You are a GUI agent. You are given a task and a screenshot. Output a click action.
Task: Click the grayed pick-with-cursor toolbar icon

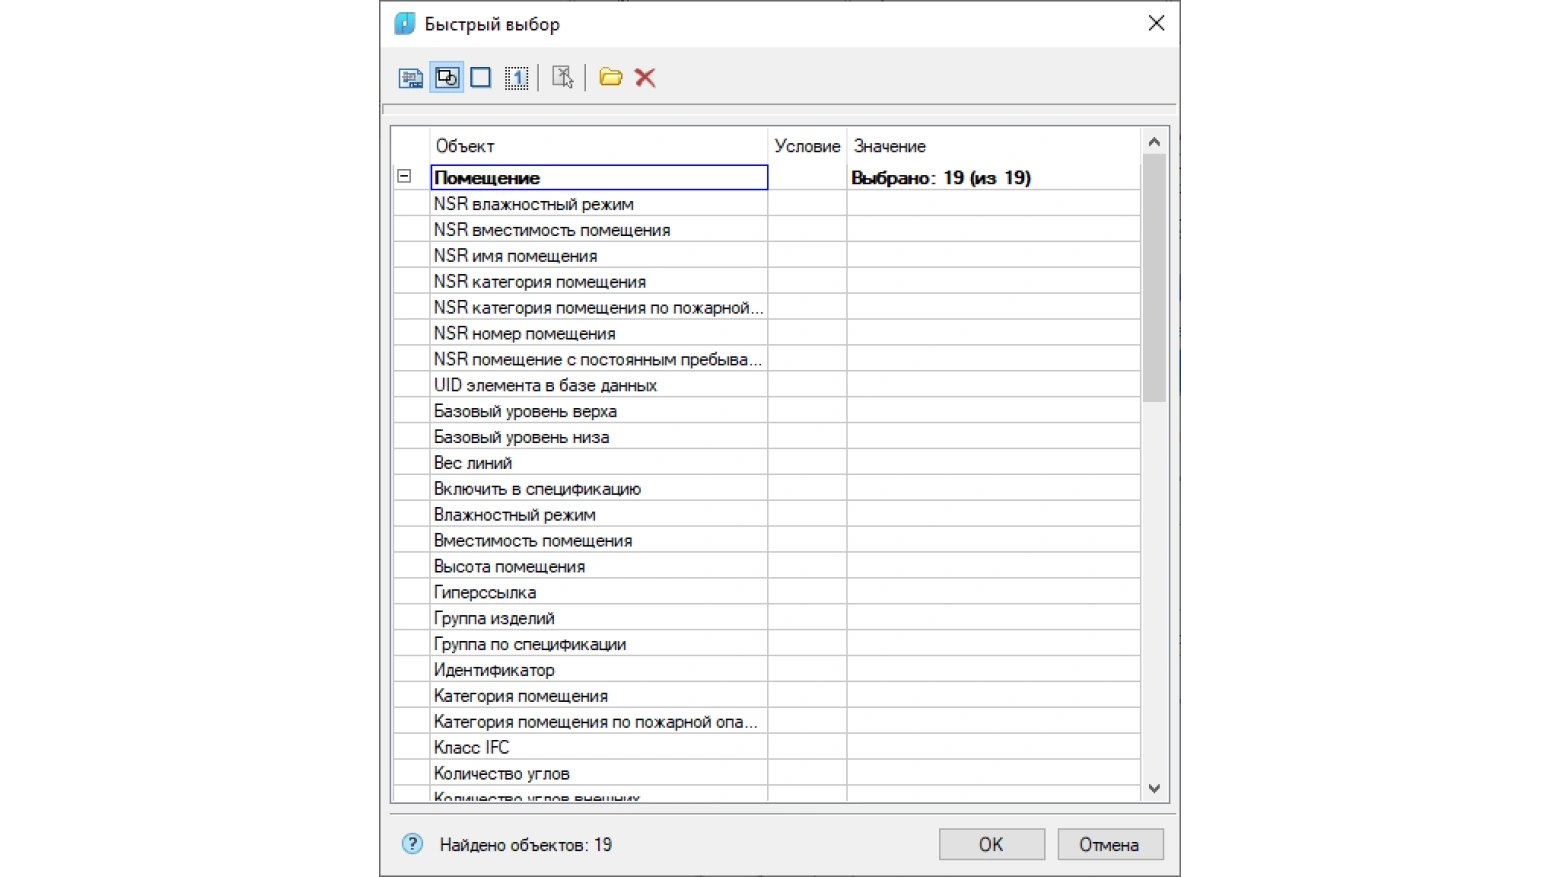pos(562,77)
